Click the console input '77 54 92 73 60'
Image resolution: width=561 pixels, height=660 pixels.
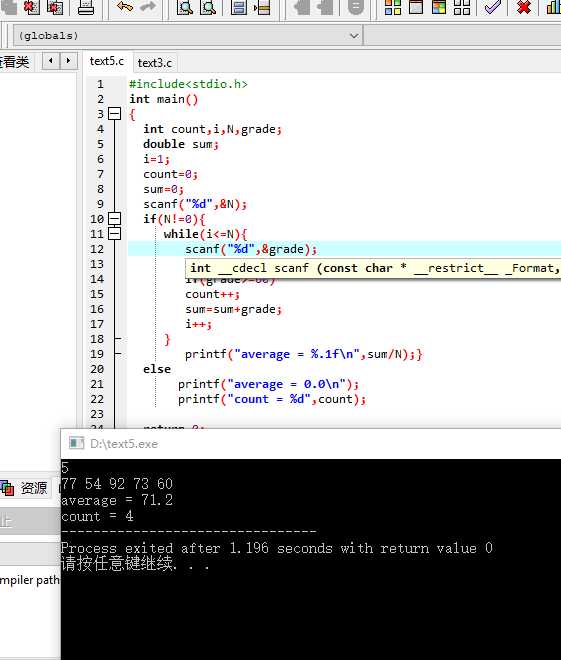pyautogui.click(x=117, y=484)
